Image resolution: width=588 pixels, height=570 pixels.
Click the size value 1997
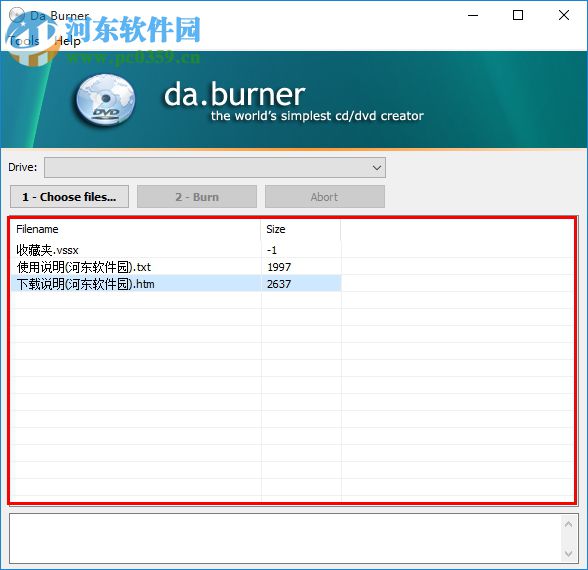point(279,267)
